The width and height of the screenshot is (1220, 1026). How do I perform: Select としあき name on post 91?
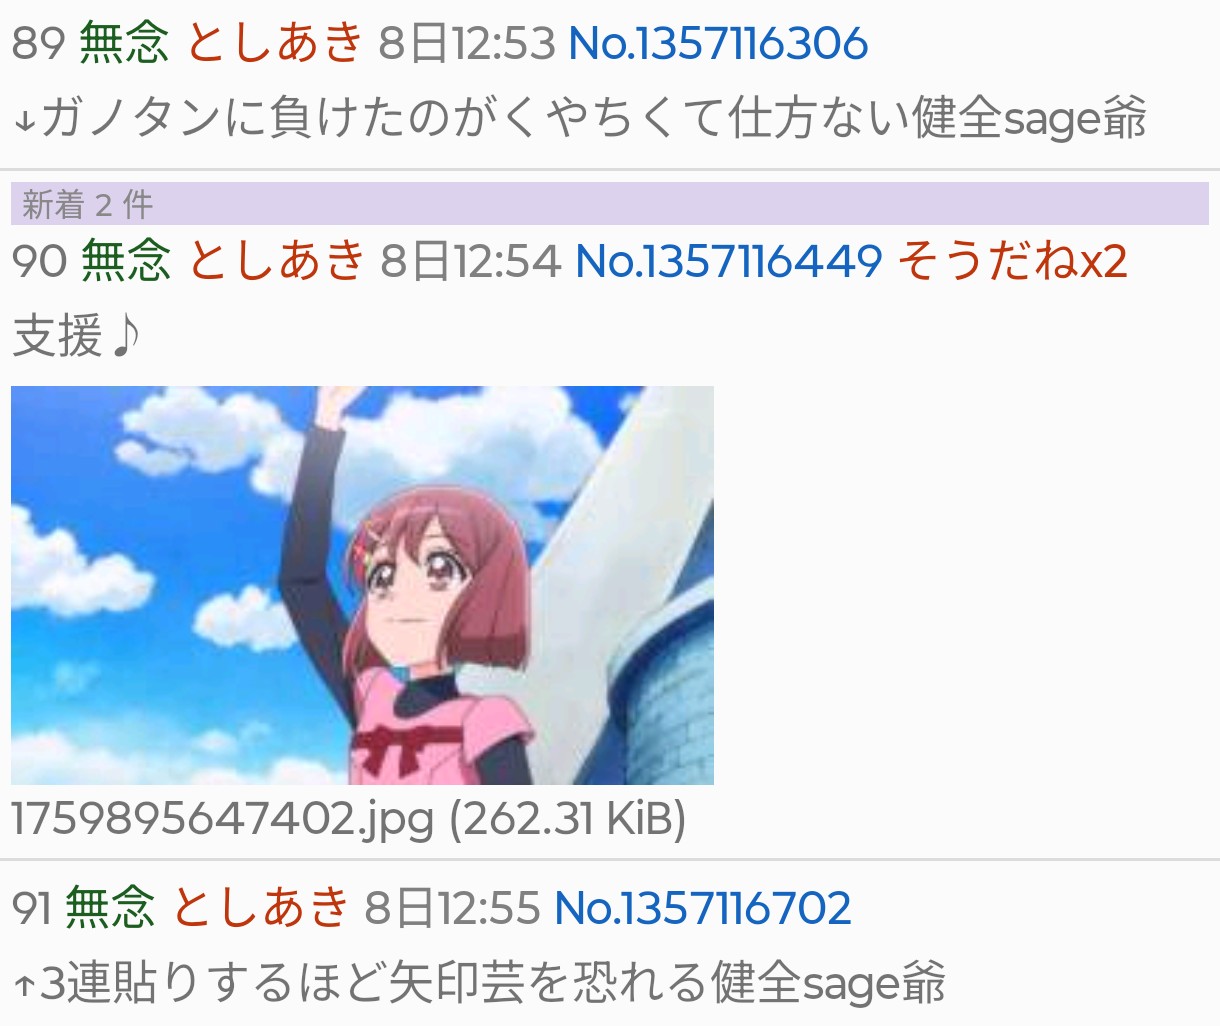coord(261,907)
